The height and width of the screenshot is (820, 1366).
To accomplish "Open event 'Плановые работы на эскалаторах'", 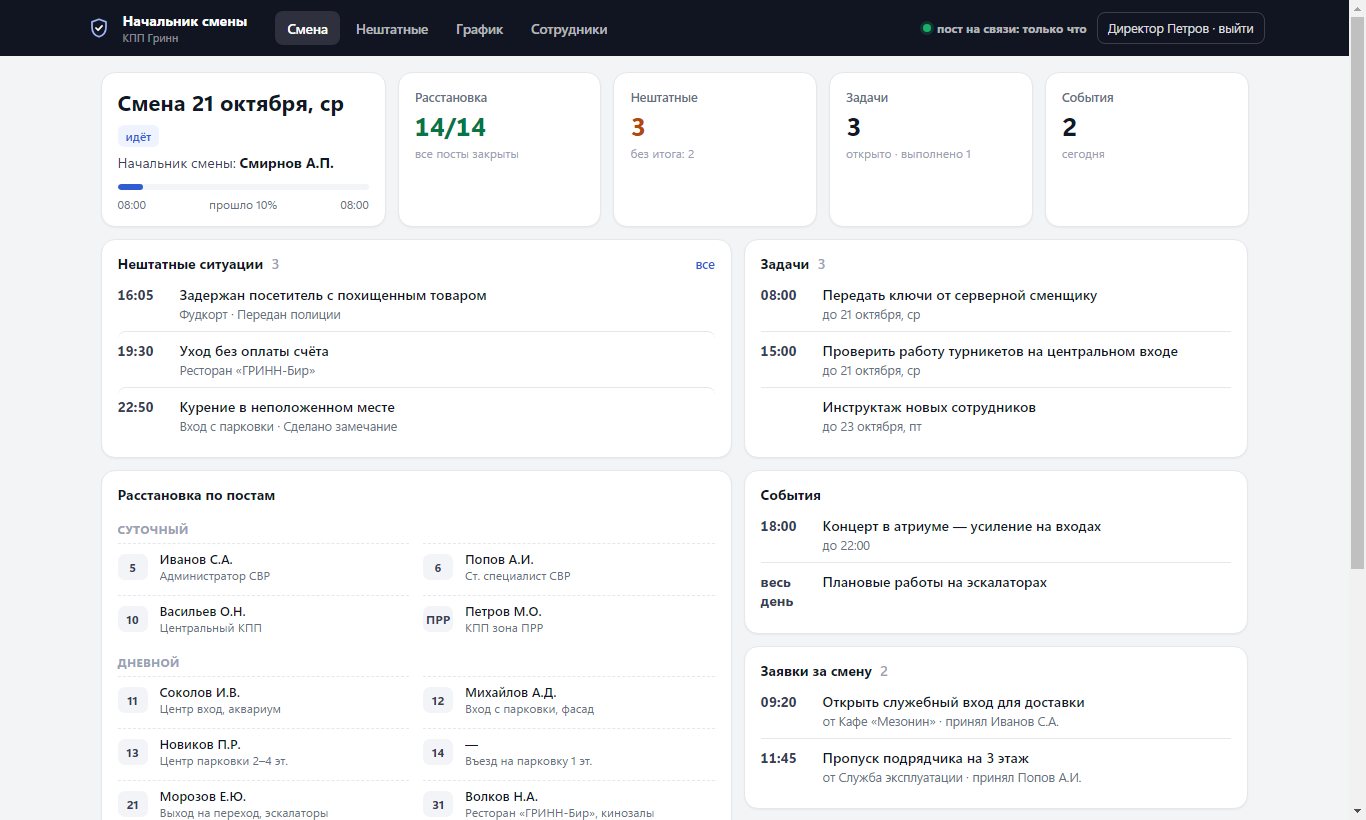I will tap(996, 591).
